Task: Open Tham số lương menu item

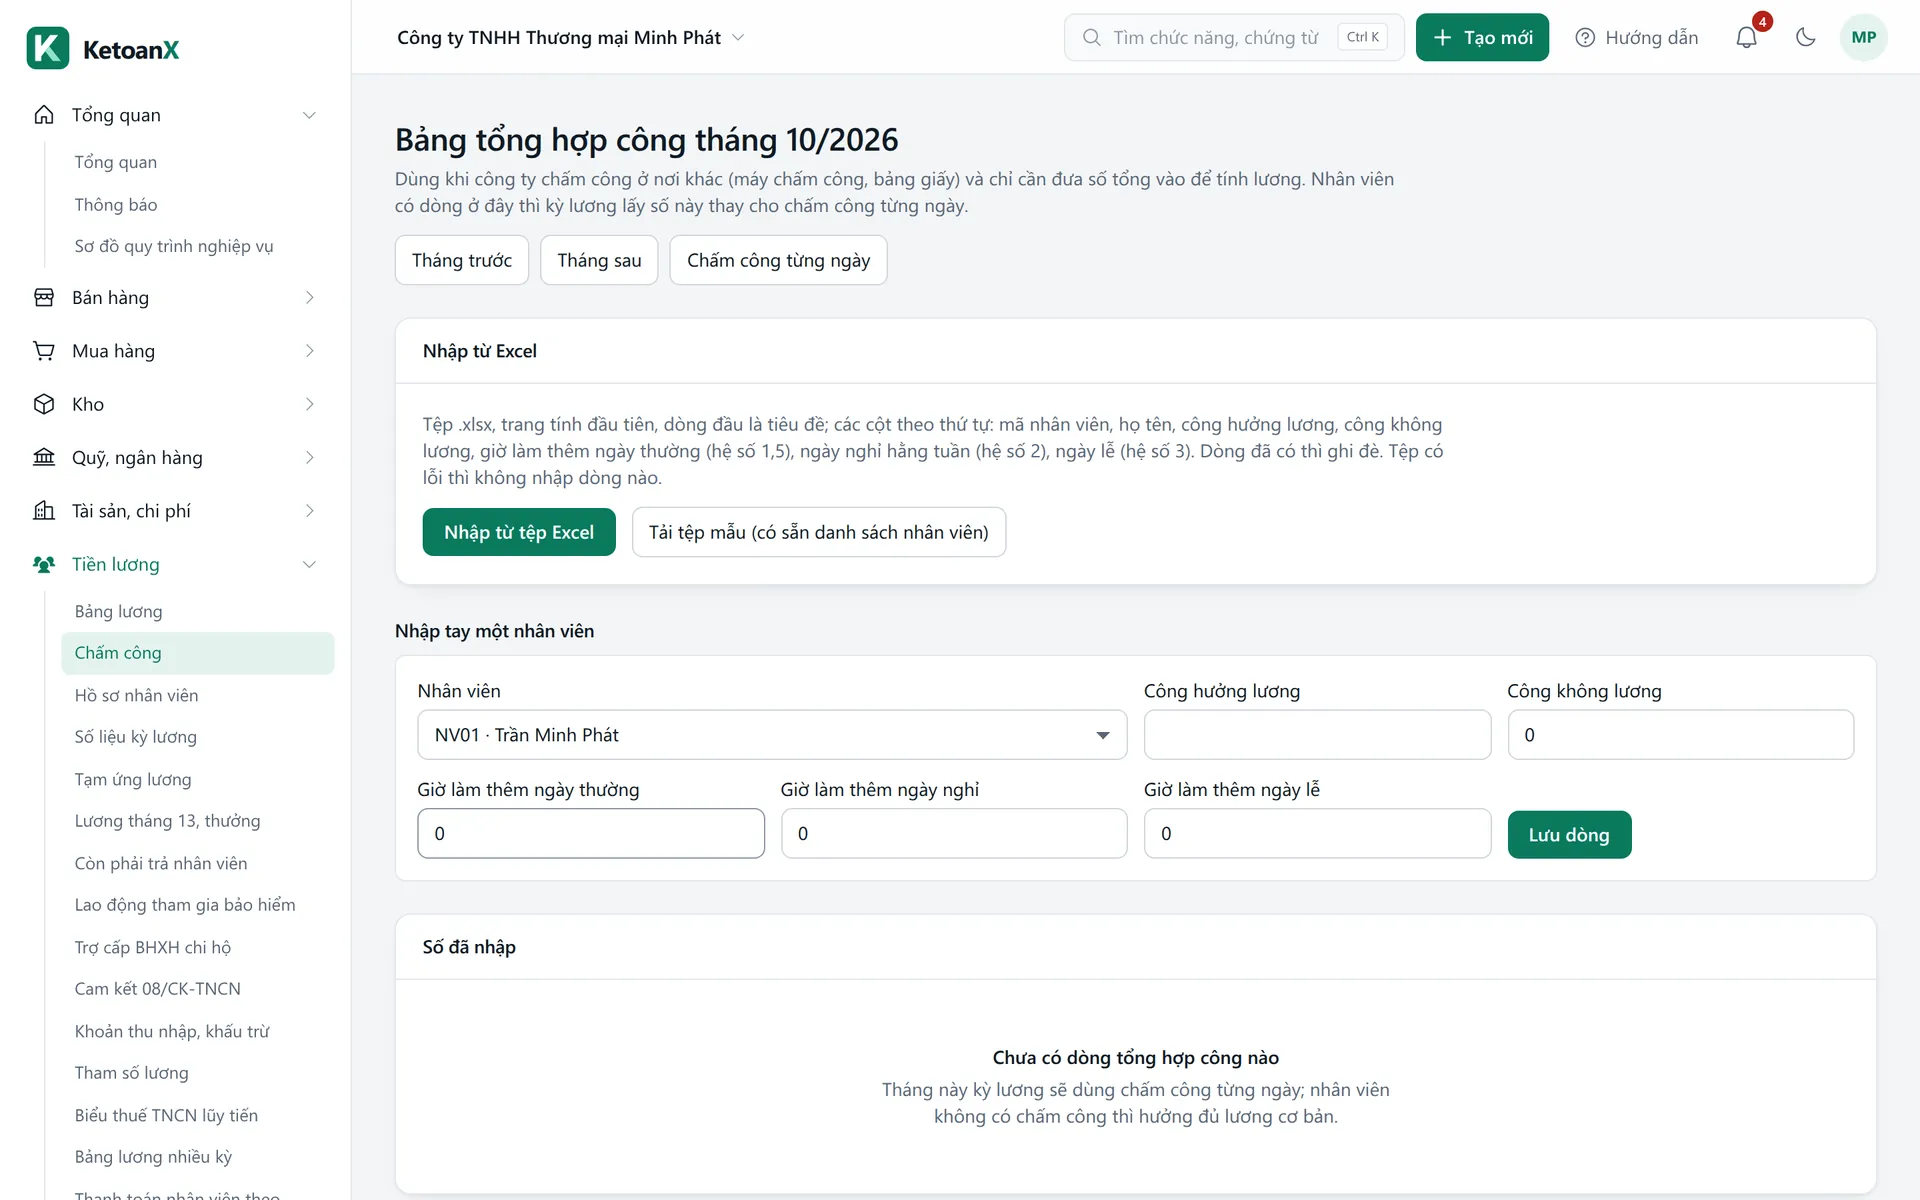Action: point(131,1072)
